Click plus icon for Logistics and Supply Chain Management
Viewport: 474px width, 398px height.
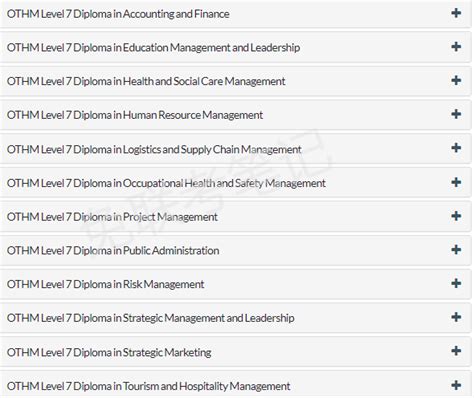[x=456, y=148]
